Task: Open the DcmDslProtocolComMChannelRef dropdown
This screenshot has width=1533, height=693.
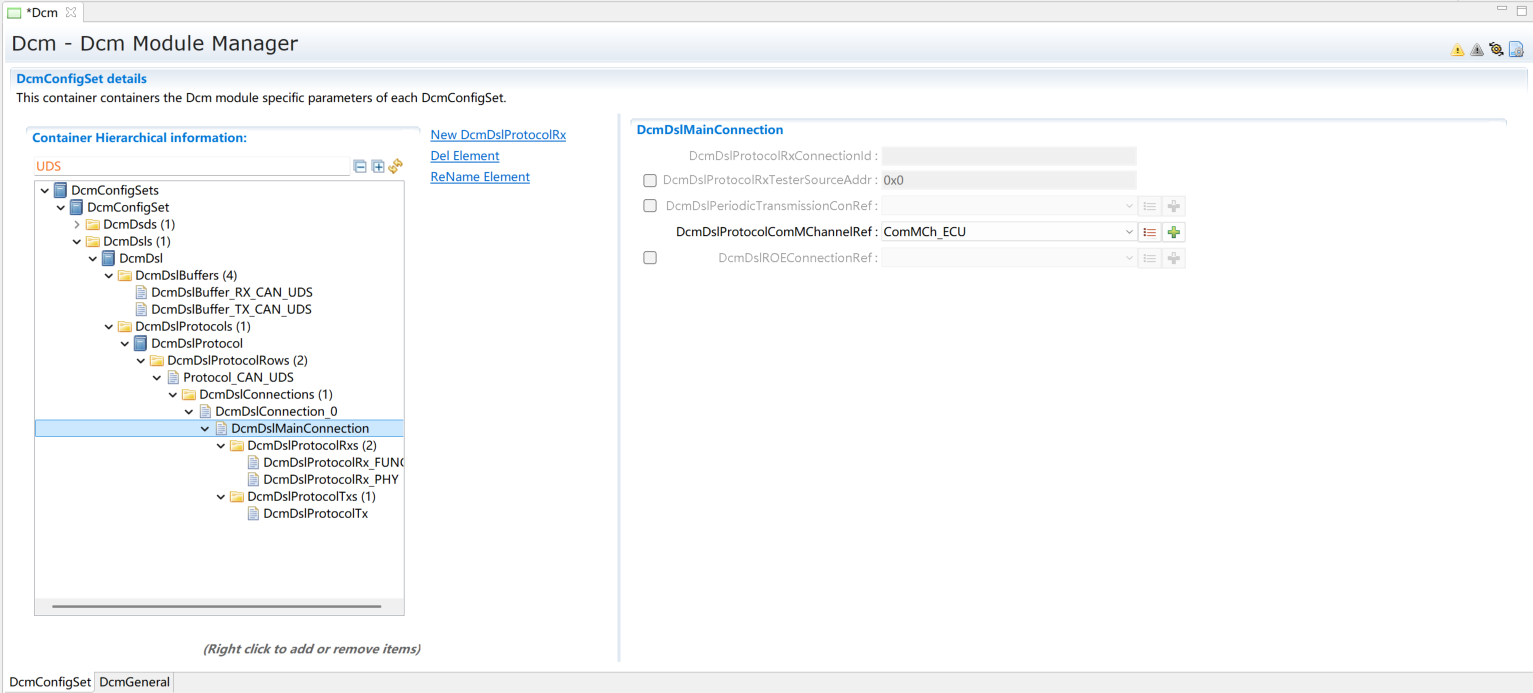Action: [x=1129, y=232]
